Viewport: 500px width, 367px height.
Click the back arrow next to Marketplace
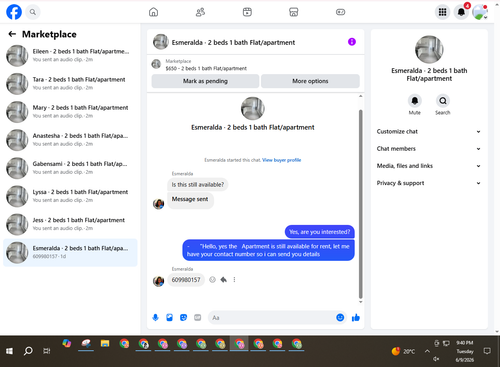point(12,34)
